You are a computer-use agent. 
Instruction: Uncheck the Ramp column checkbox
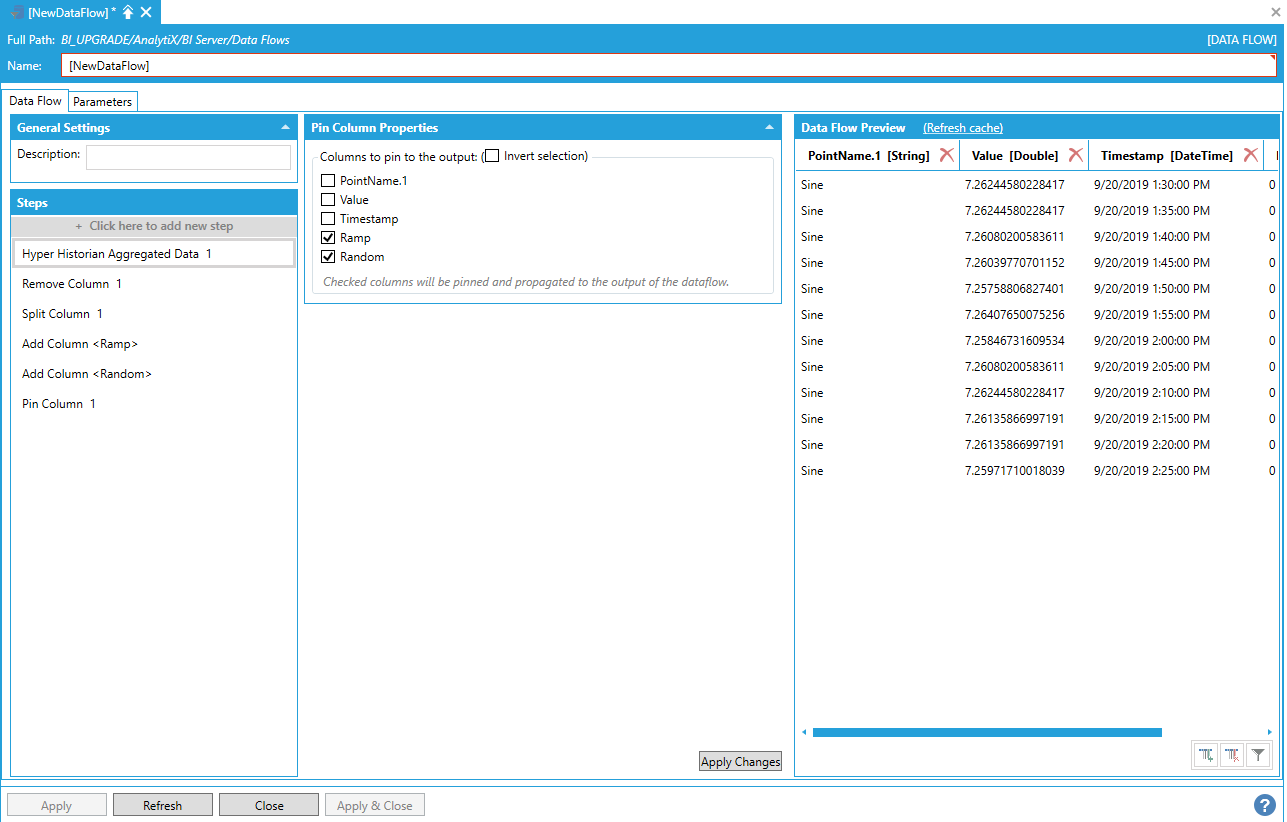point(328,238)
